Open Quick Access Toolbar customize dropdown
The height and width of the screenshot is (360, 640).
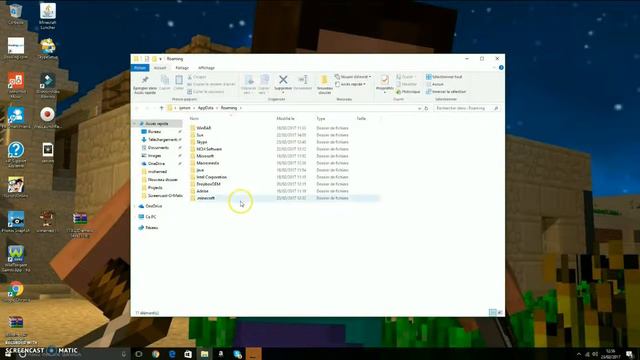point(160,59)
